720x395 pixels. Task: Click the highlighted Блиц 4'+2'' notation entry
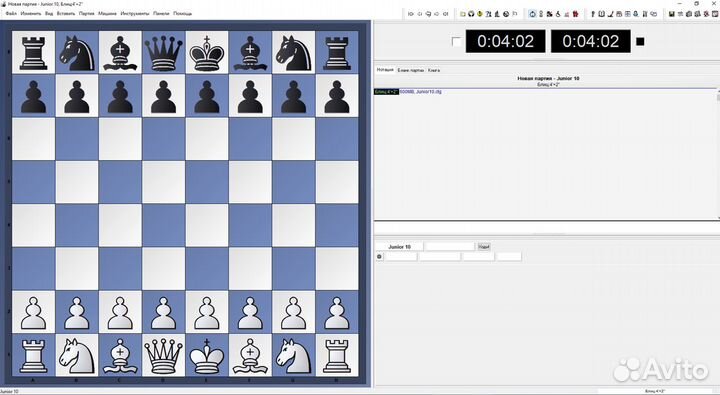pos(386,92)
